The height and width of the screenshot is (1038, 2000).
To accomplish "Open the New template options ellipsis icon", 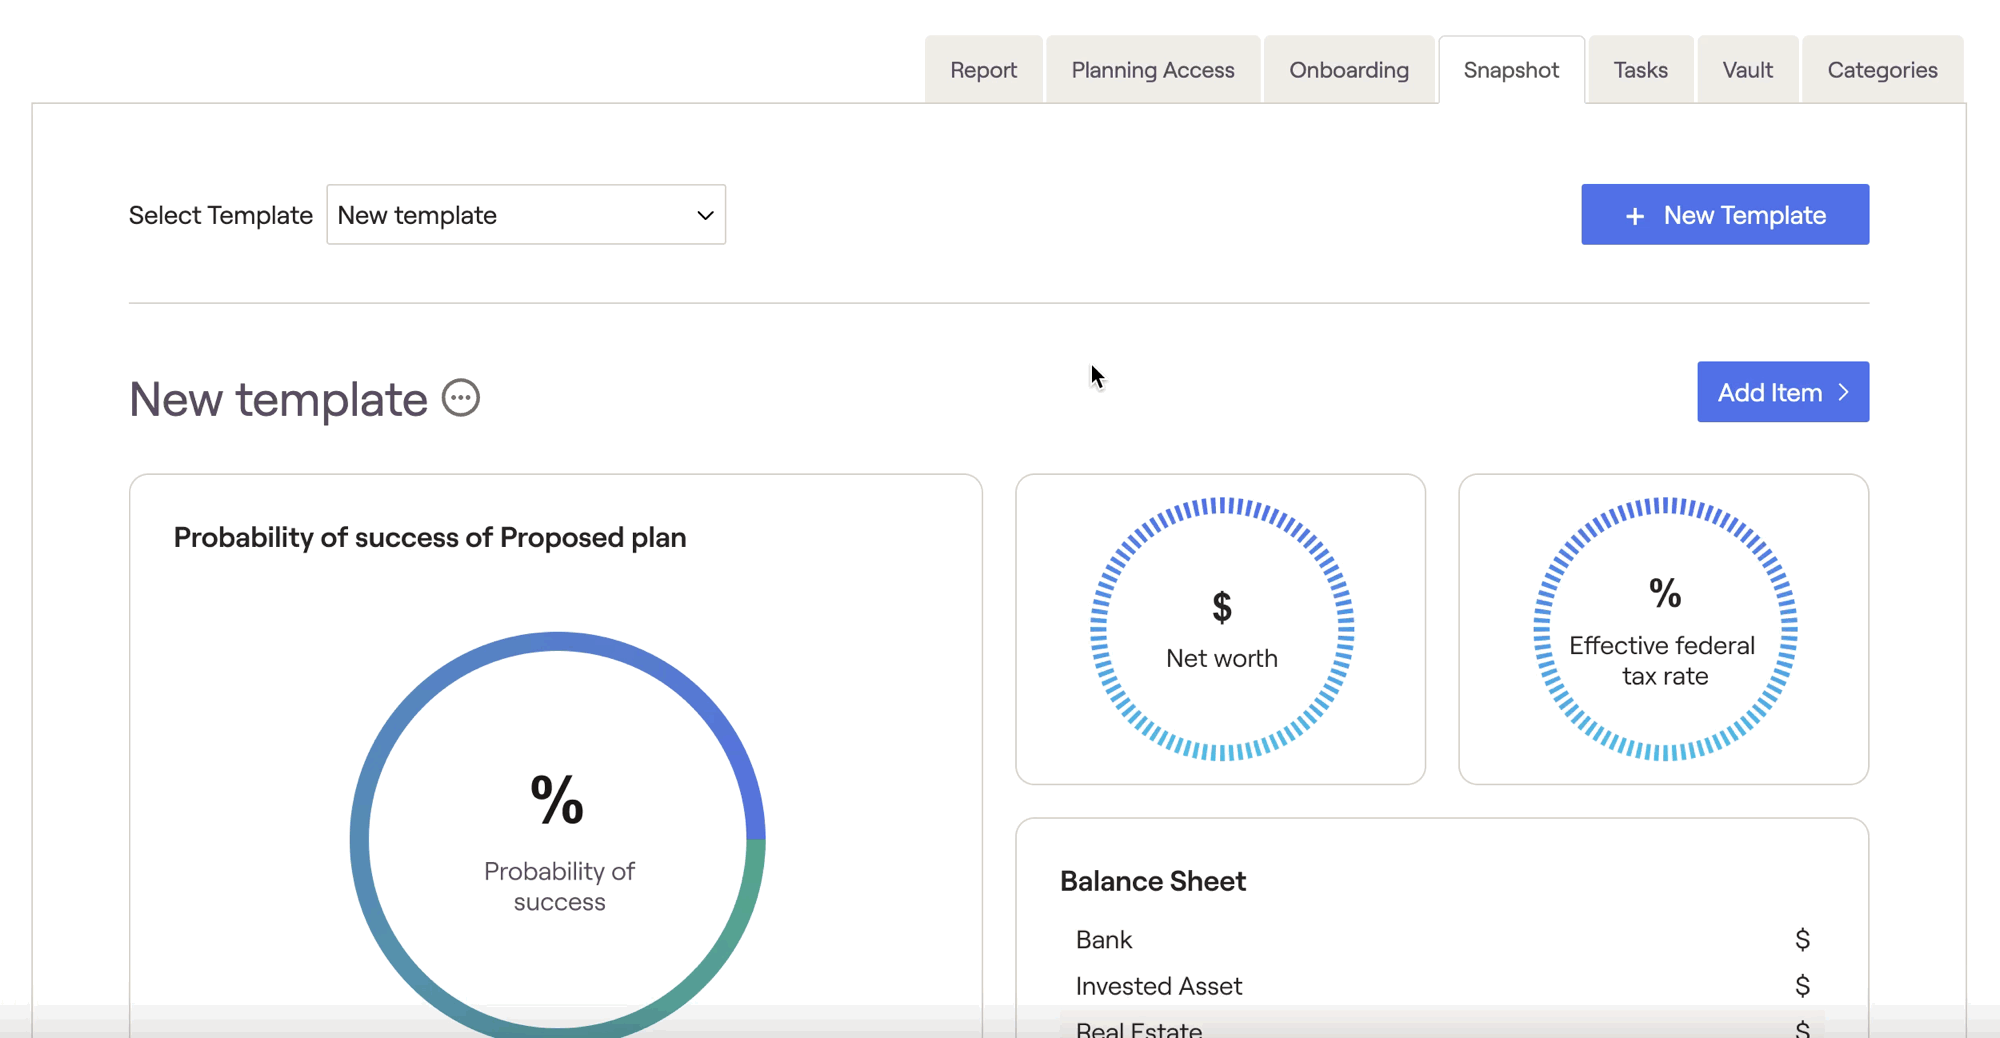I will point(461,398).
